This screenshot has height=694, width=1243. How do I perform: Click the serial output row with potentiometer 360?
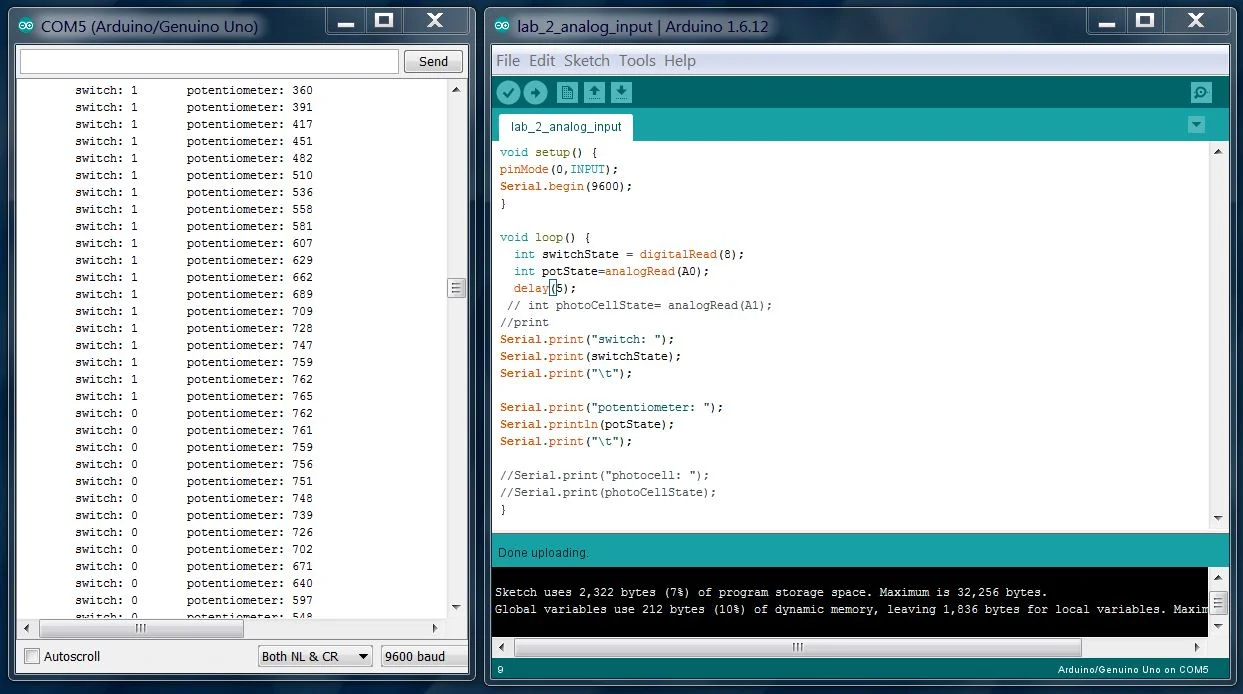coord(194,90)
